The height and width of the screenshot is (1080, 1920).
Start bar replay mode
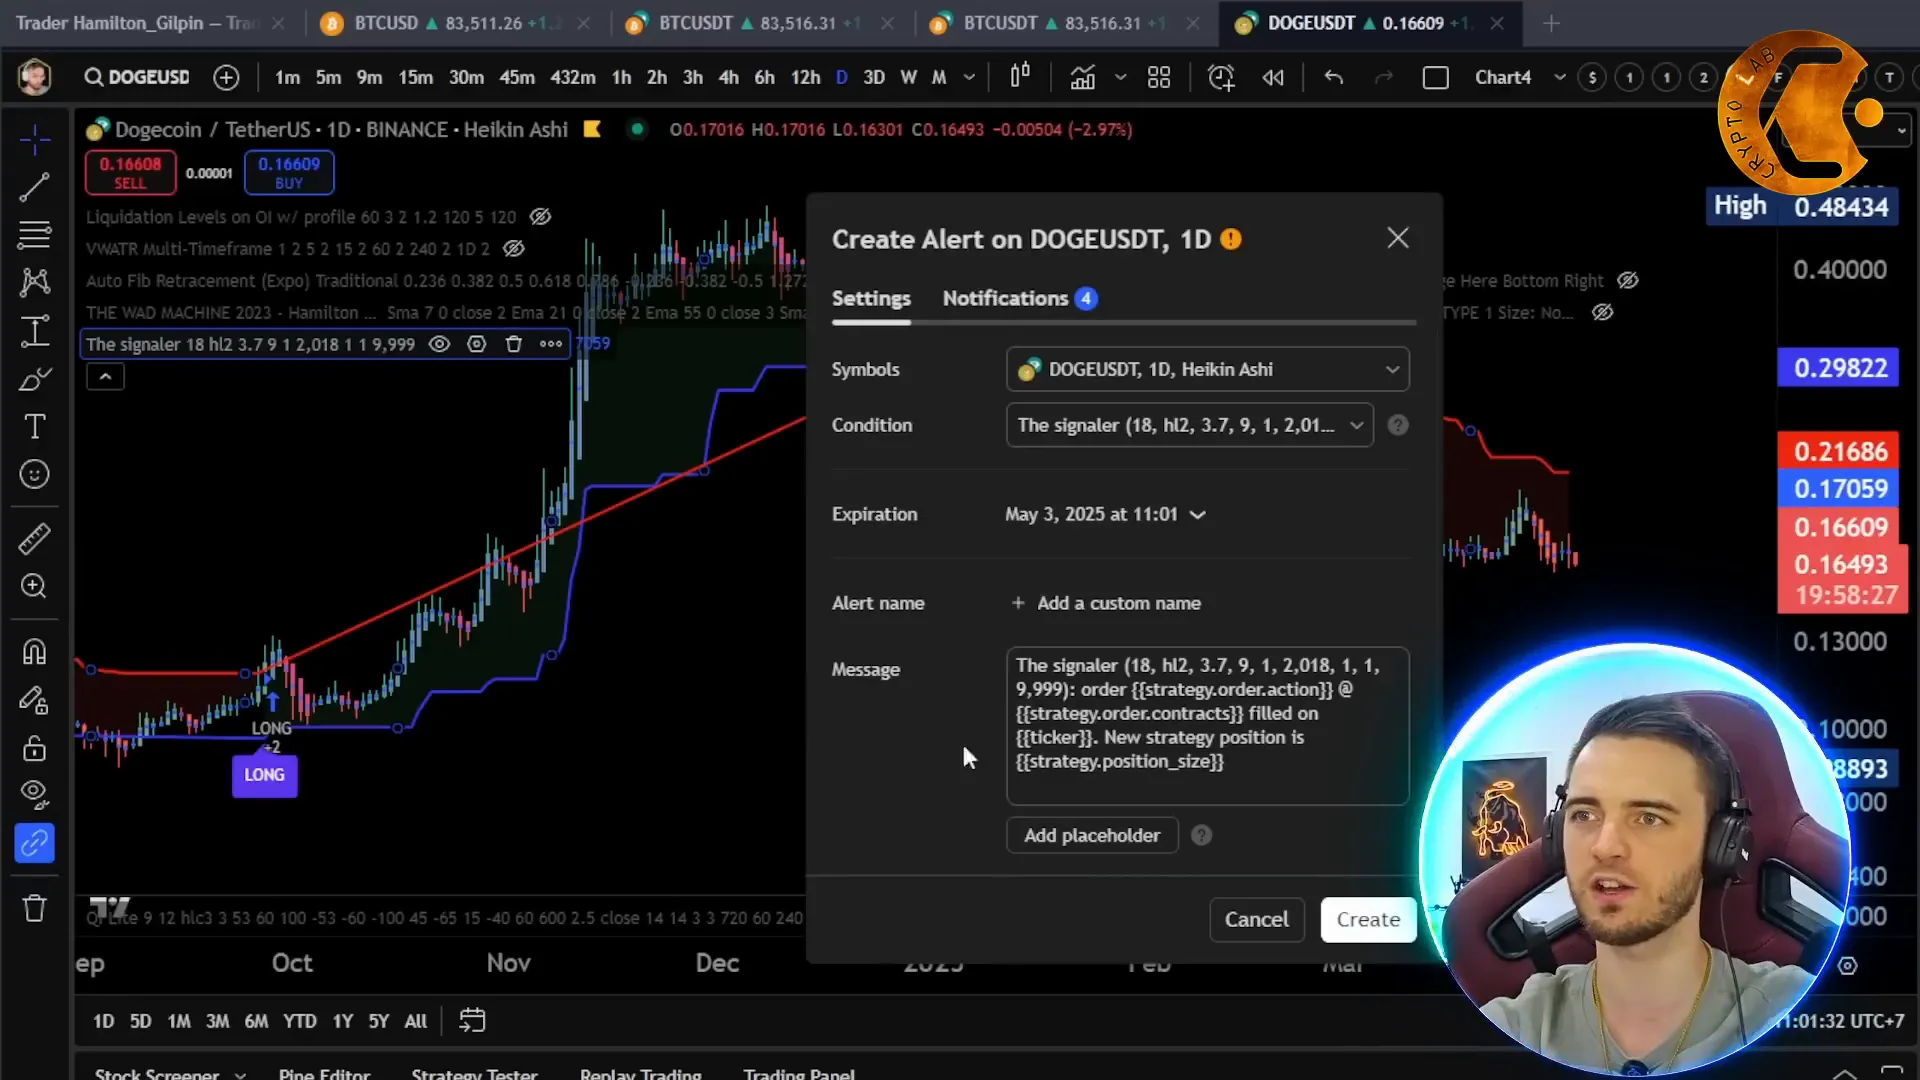click(x=1273, y=77)
